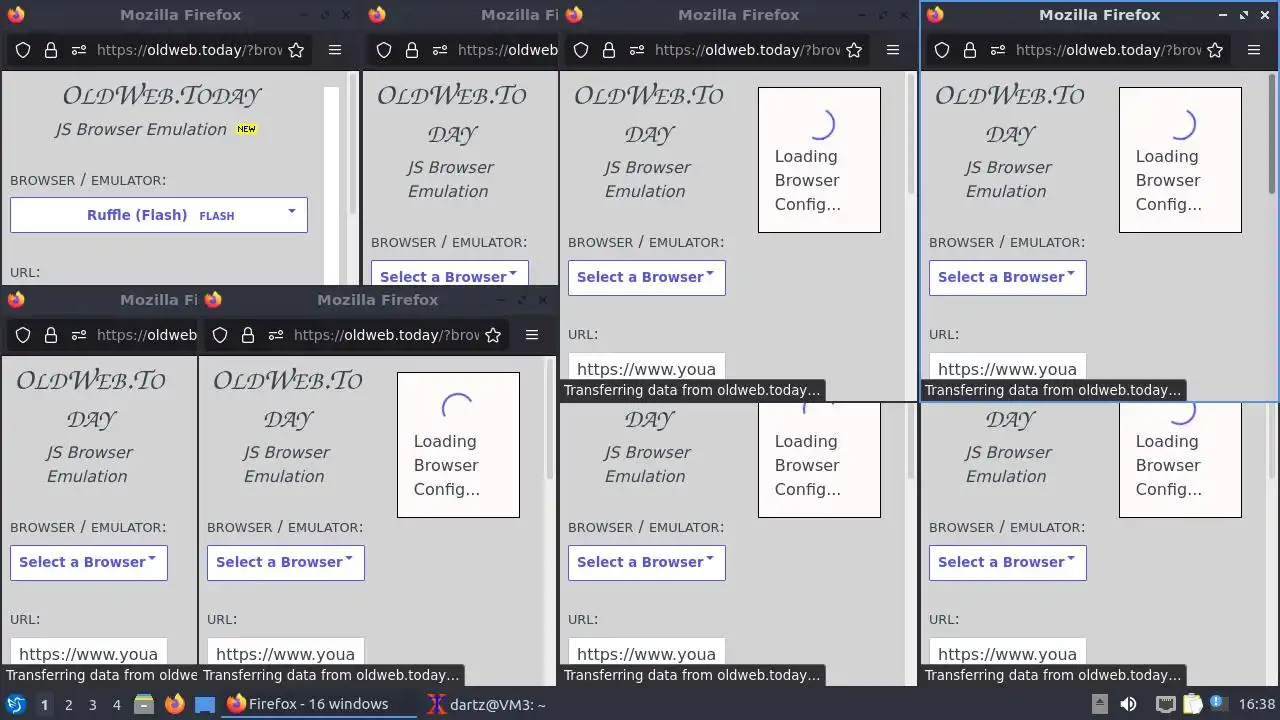Open Select a Browser in the narrow bottom-left window

(x=88, y=562)
